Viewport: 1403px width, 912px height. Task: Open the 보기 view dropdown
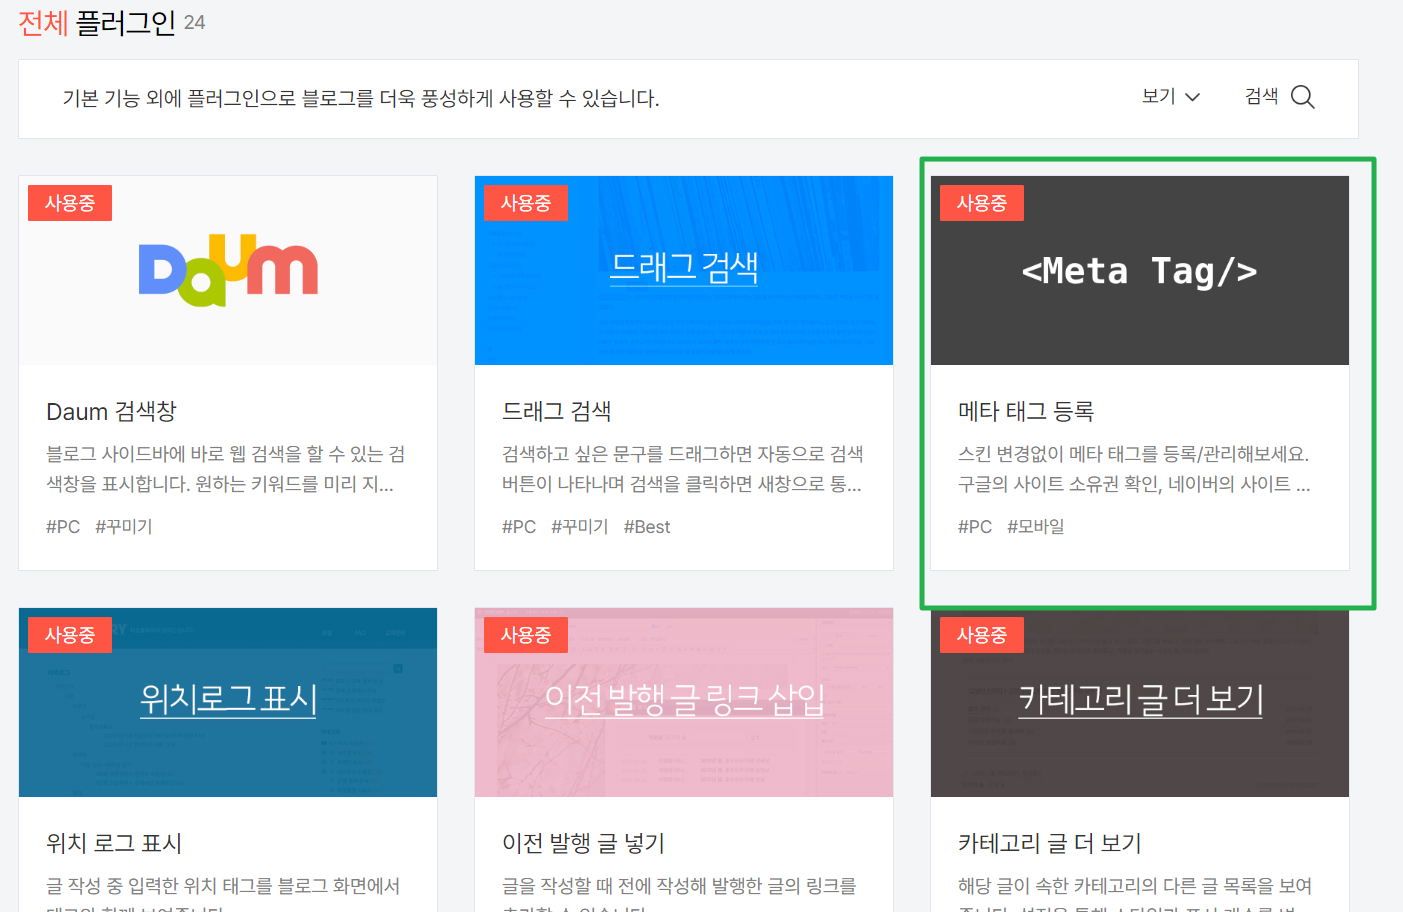coord(1170,97)
